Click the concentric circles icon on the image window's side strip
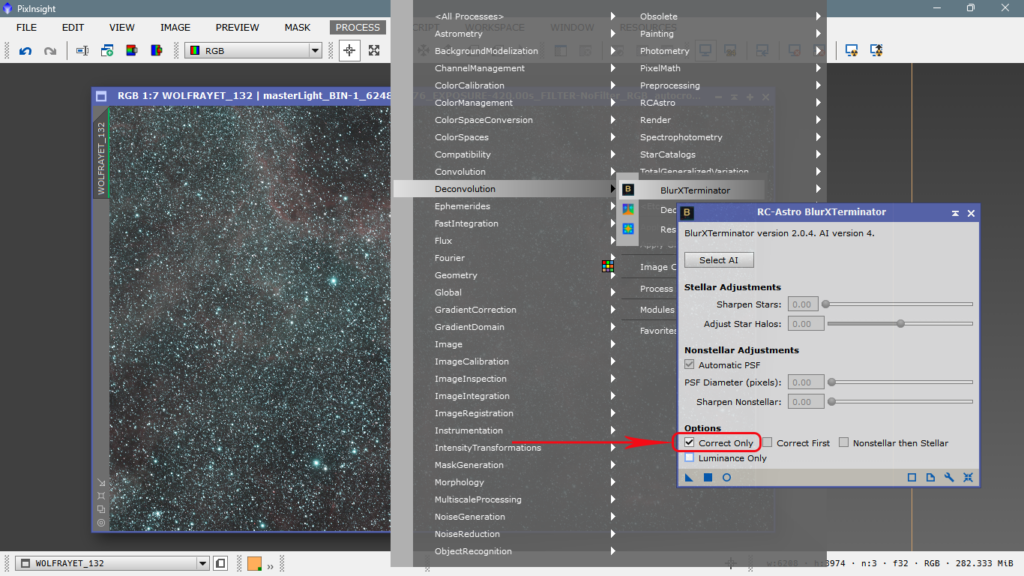The height and width of the screenshot is (576, 1024). pos(101,522)
